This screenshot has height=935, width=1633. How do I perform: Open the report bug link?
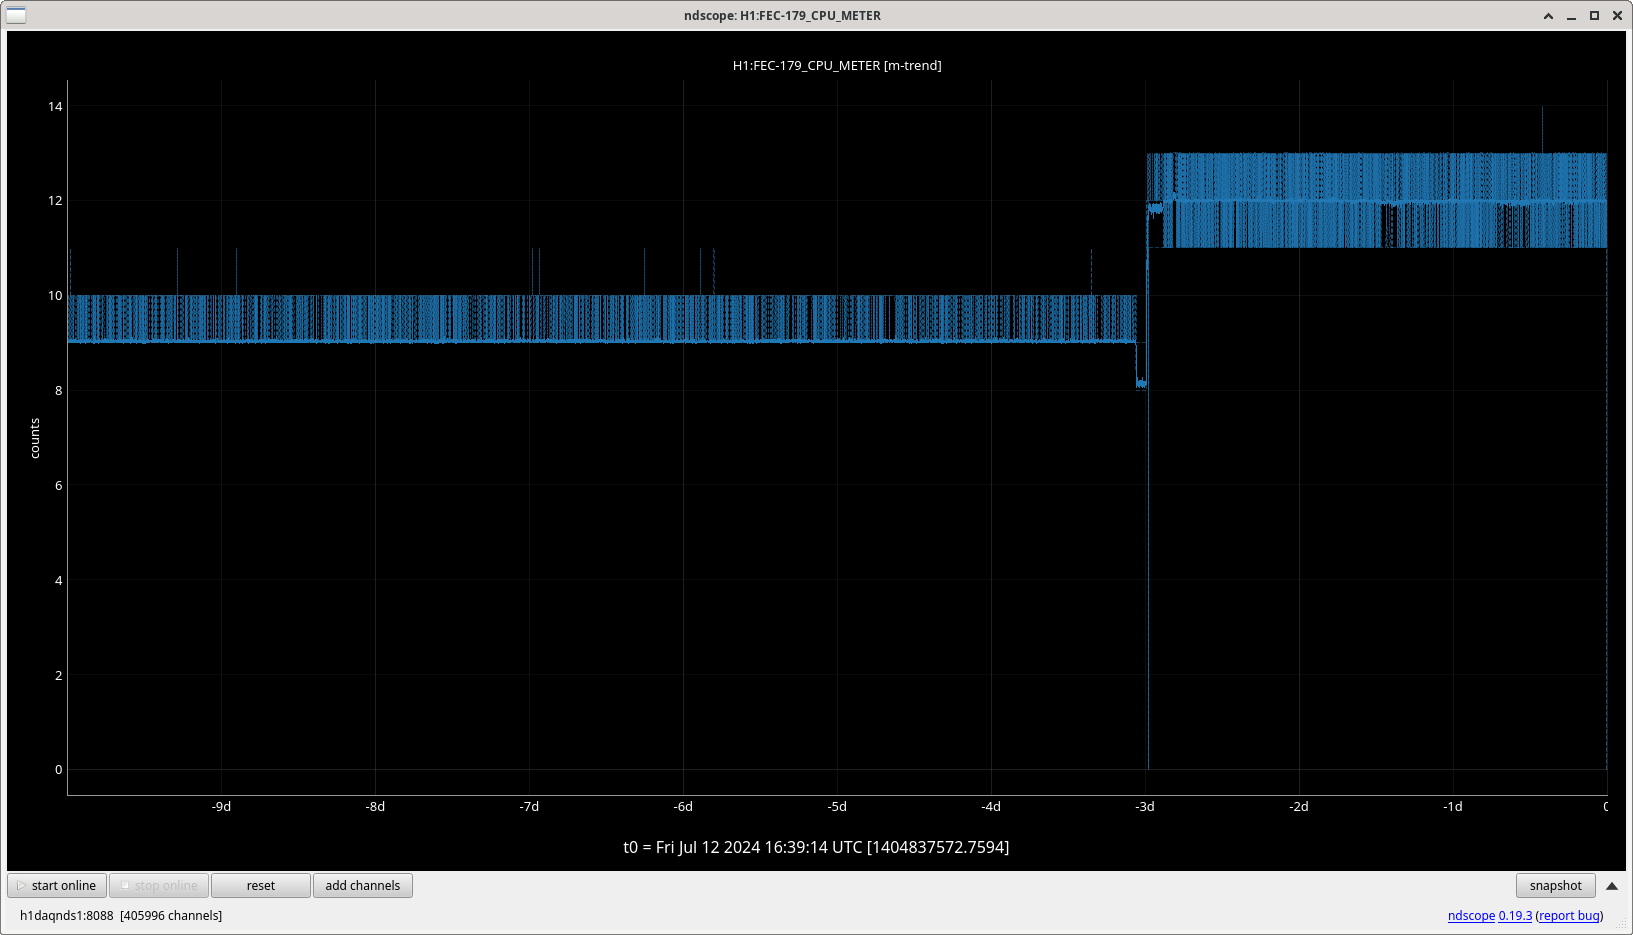(1569, 916)
